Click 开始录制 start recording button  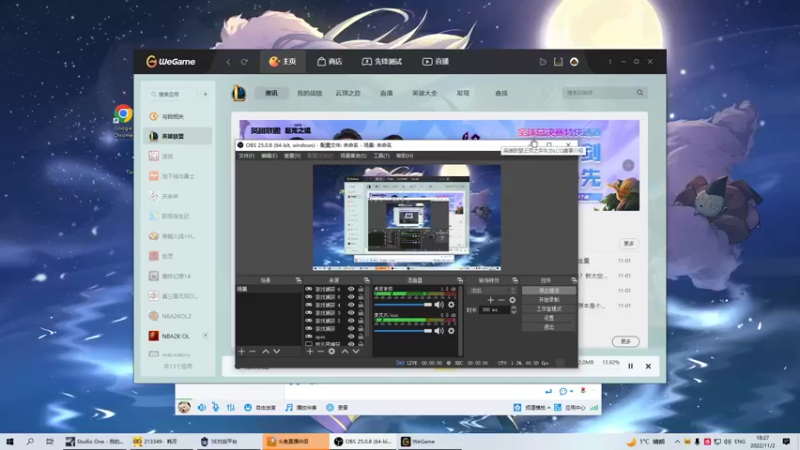click(549, 299)
